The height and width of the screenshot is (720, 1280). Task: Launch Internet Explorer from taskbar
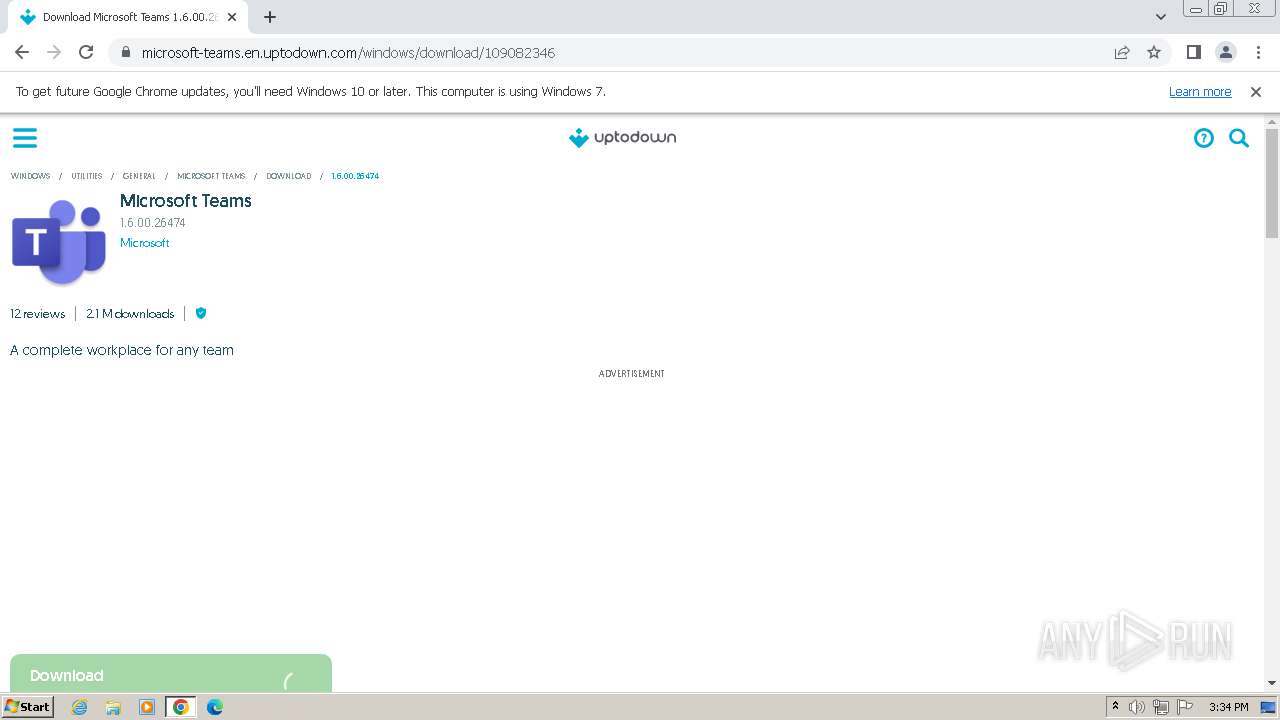(x=80, y=707)
